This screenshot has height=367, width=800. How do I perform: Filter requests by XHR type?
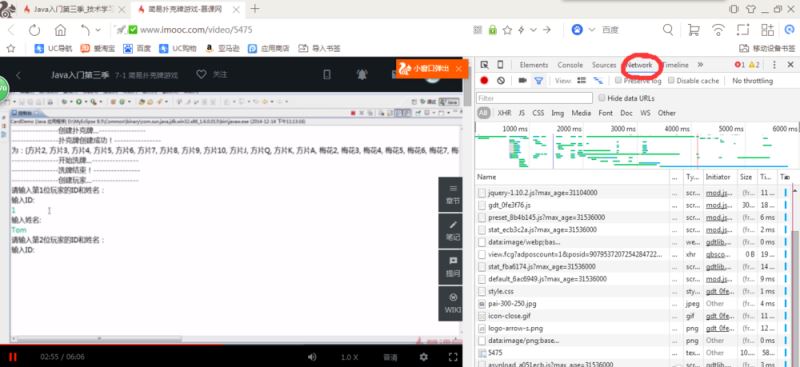tap(504, 113)
